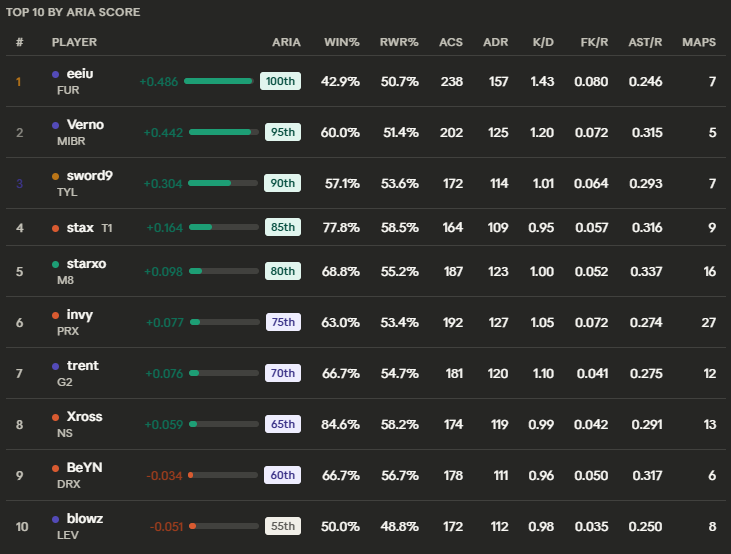Click the 60th percentile badge
The image size is (731, 554).
tap(282, 475)
